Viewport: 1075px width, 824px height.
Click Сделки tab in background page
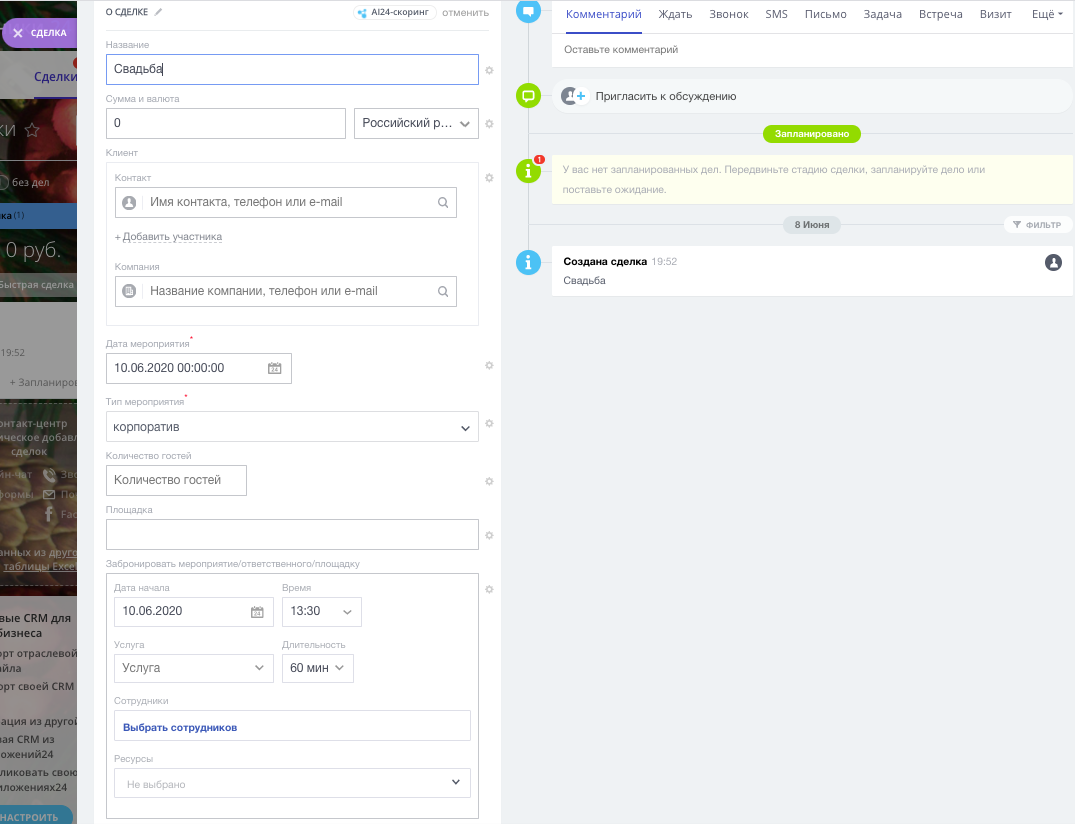click(55, 77)
